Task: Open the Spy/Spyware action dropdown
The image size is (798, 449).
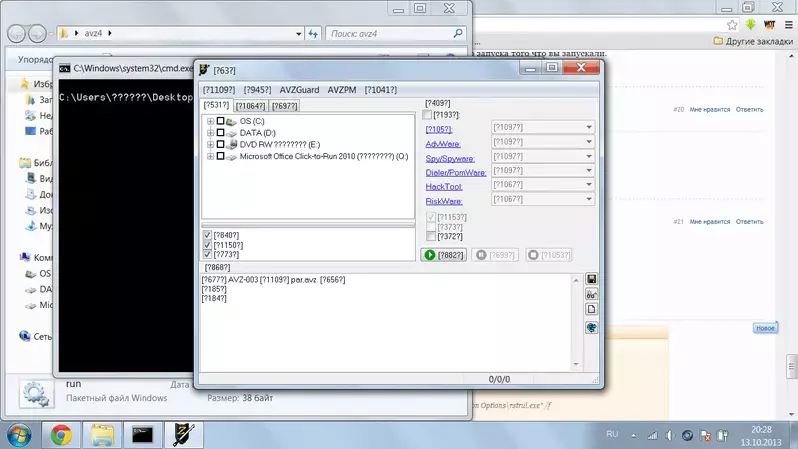Action: [x=589, y=156]
